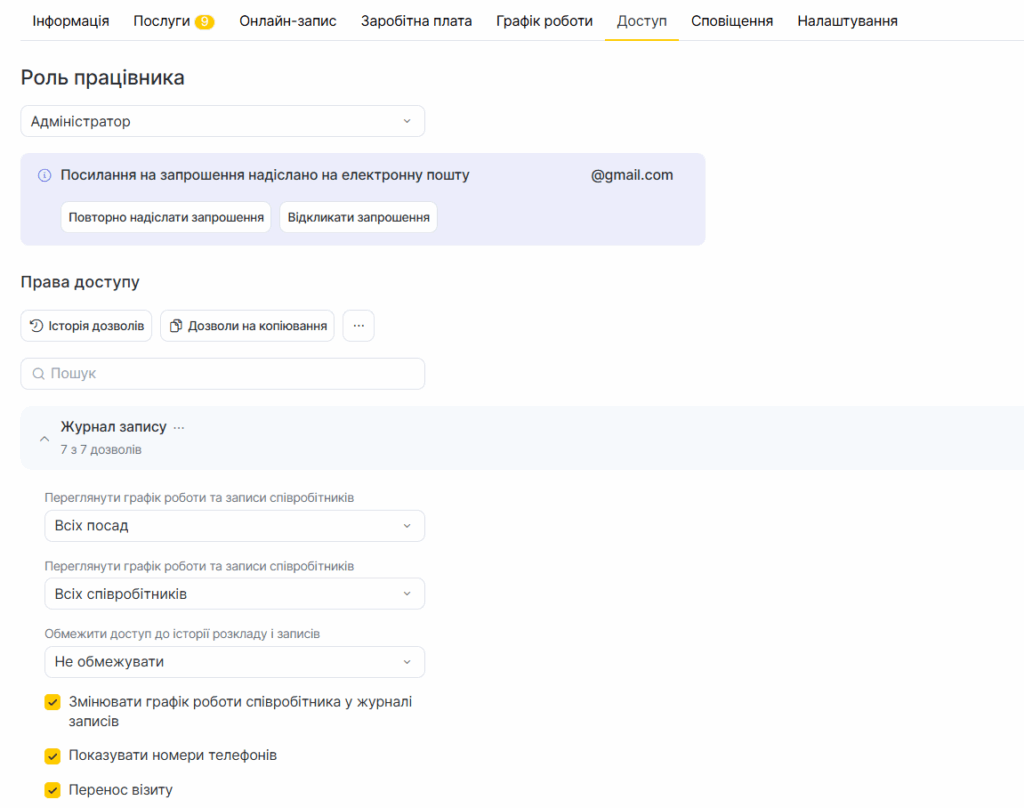Disable the Перенос візиту checkbox
The height and width of the screenshot is (808, 1024).
(53, 790)
